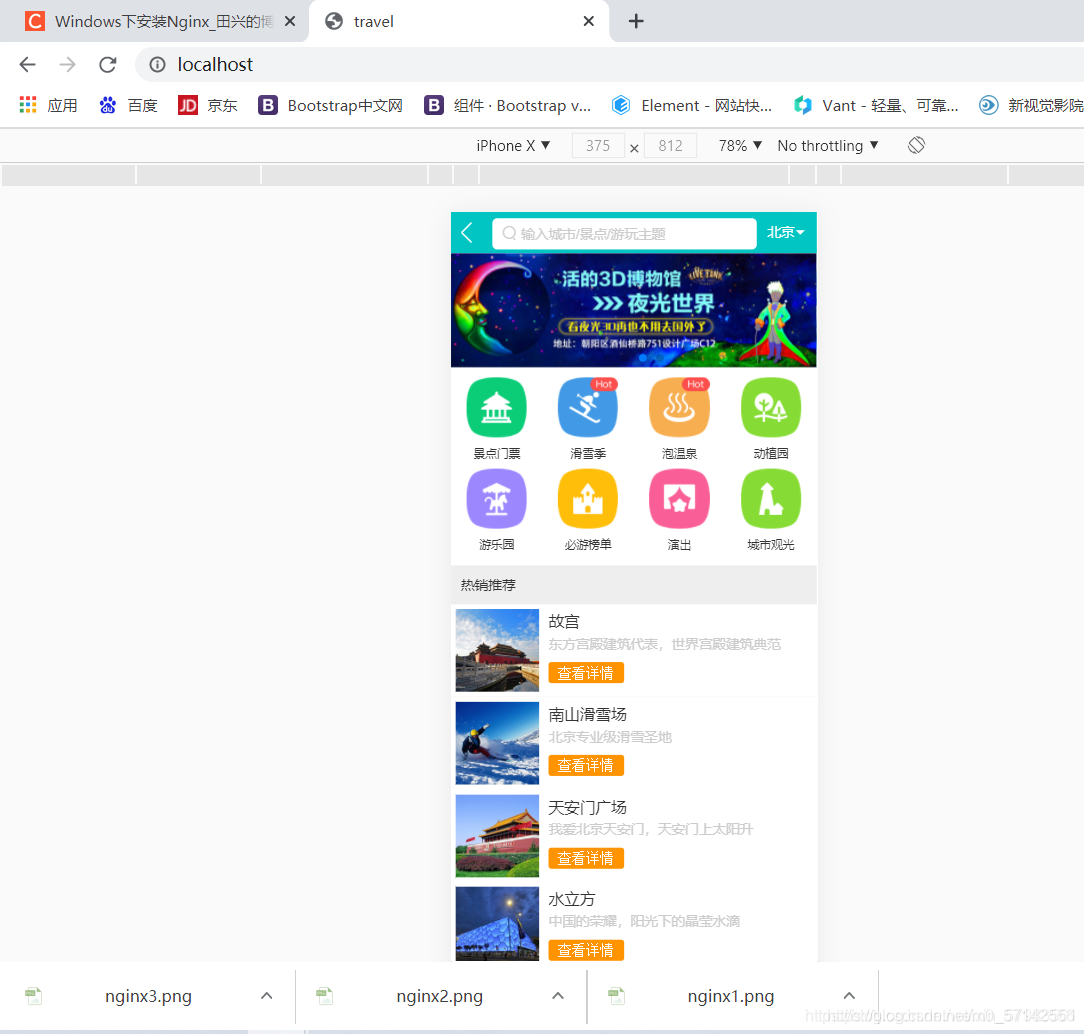Open the 必游榜单 category icon
This screenshot has height=1034, width=1084.
[x=588, y=499]
